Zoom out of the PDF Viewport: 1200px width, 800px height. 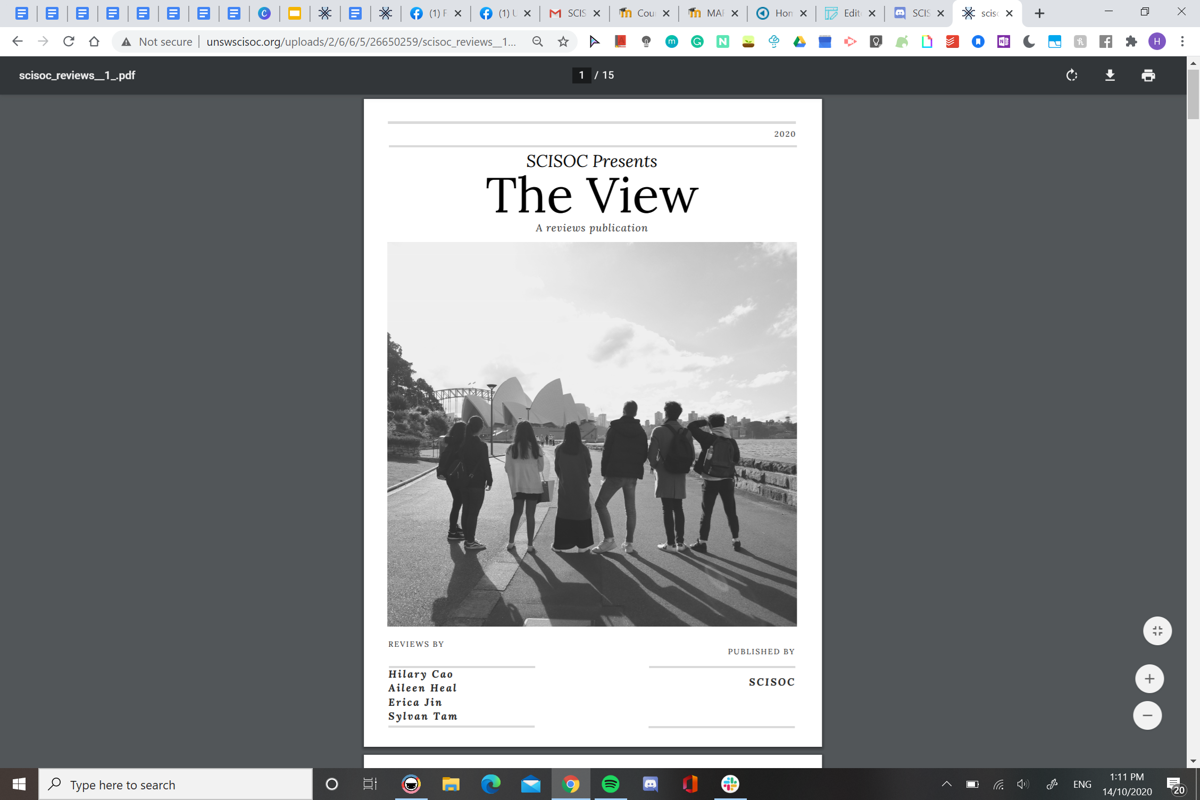(x=1147, y=716)
